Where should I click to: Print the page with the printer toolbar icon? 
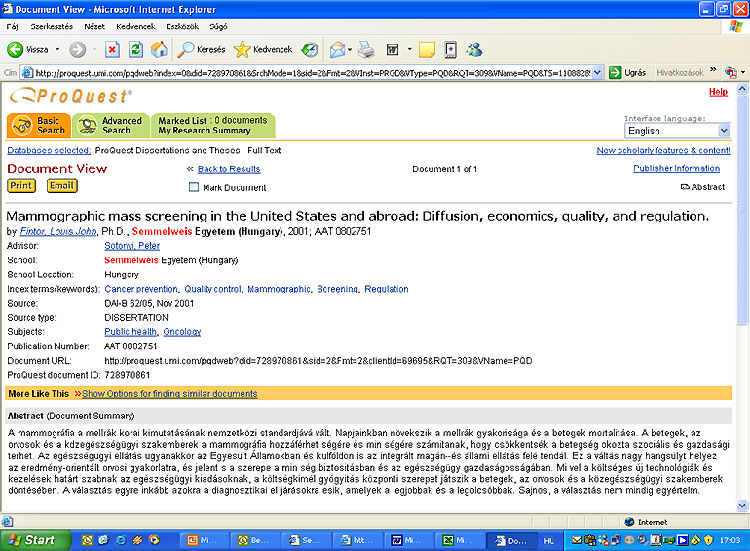366,49
